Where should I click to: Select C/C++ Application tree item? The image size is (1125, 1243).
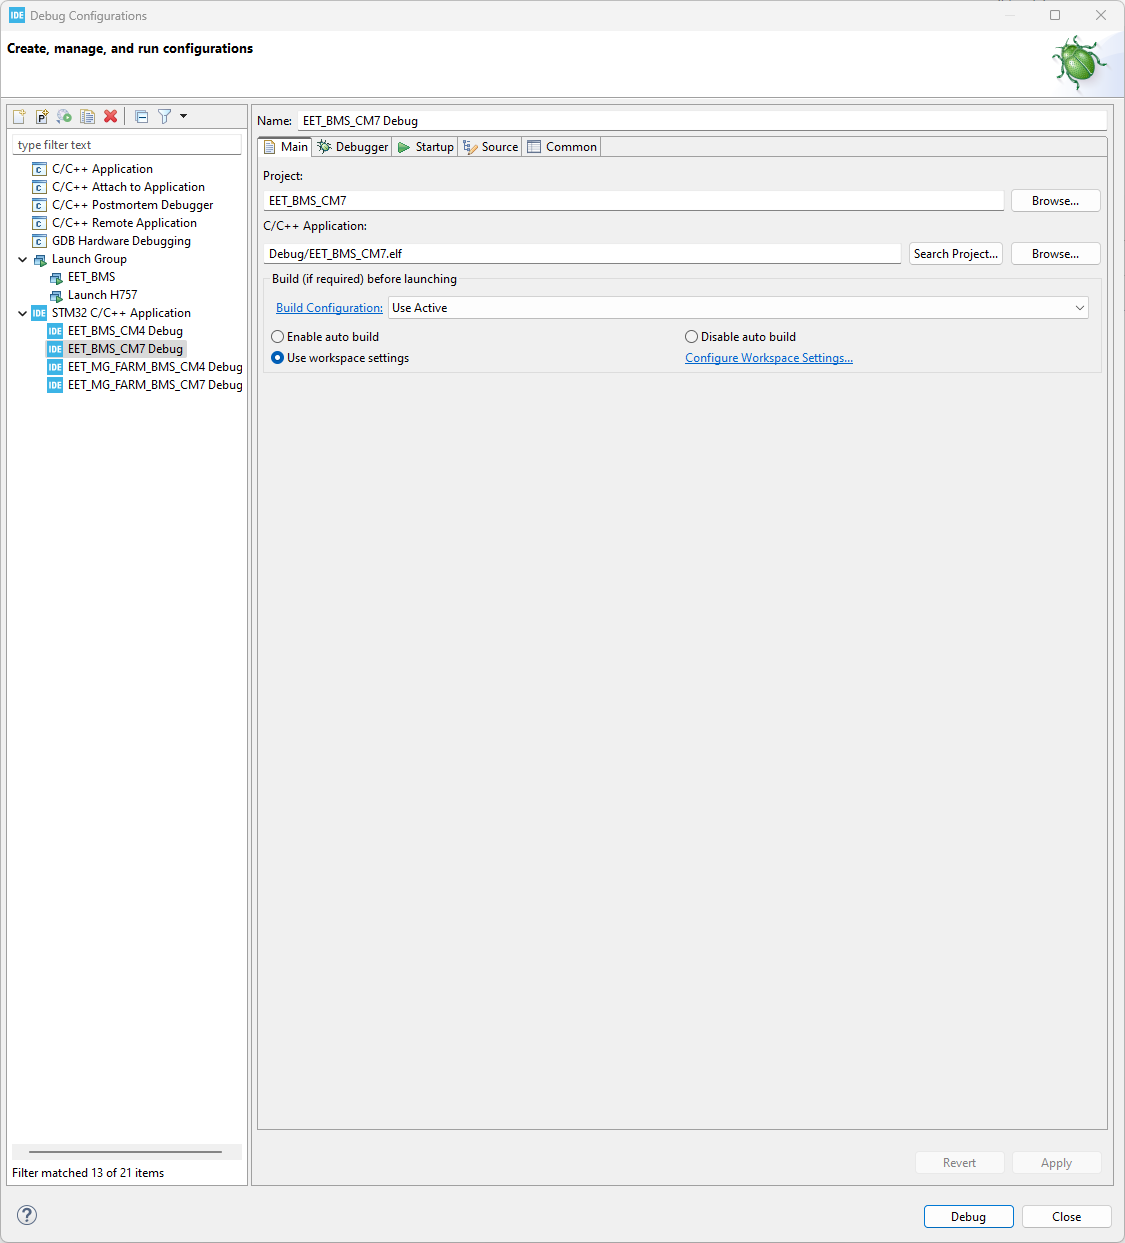click(x=102, y=169)
